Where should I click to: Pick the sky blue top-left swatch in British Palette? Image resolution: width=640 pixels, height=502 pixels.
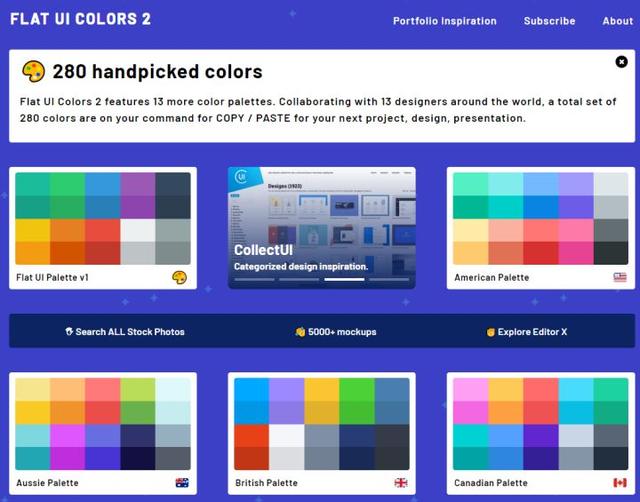pos(251,389)
